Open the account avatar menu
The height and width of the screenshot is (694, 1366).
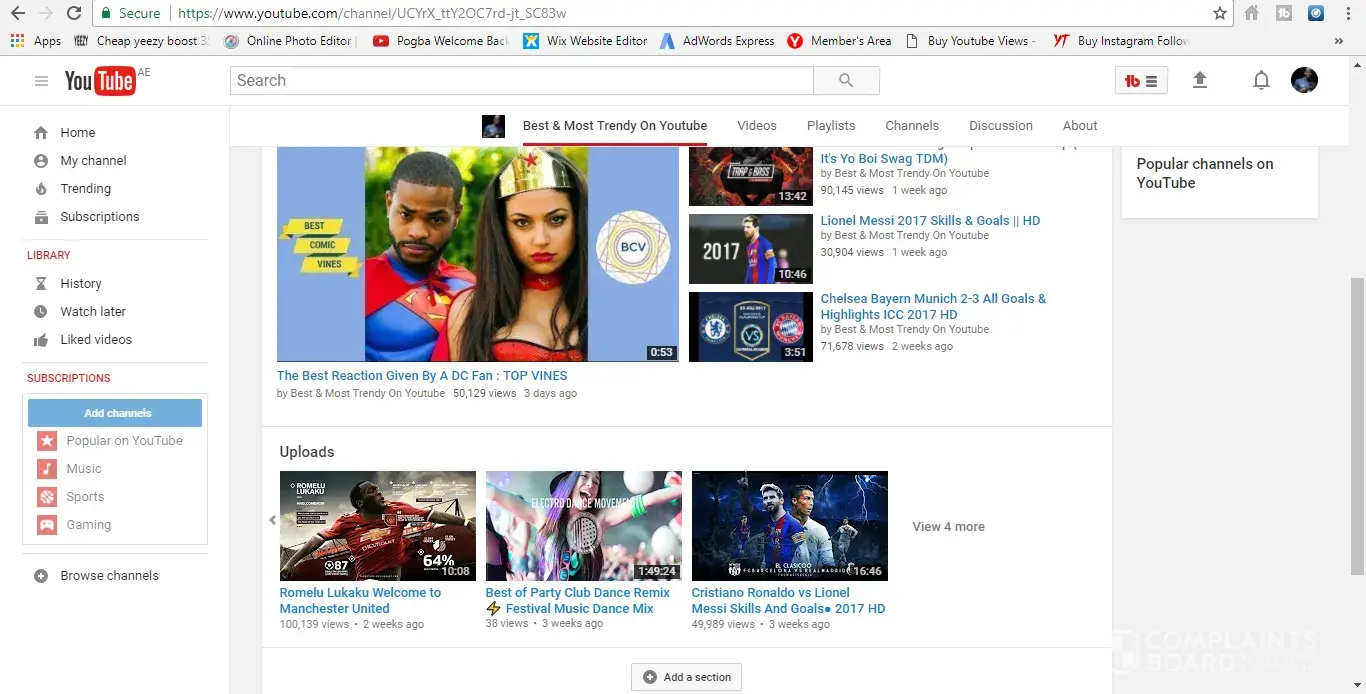pos(1304,81)
